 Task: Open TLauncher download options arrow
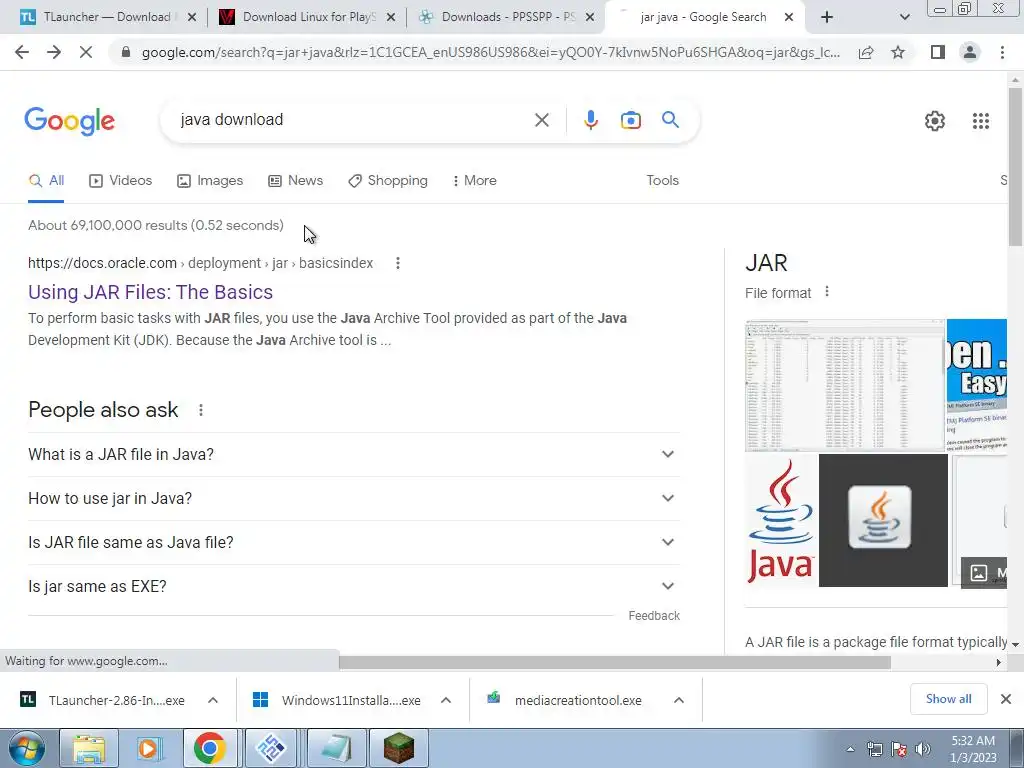(213, 700)
